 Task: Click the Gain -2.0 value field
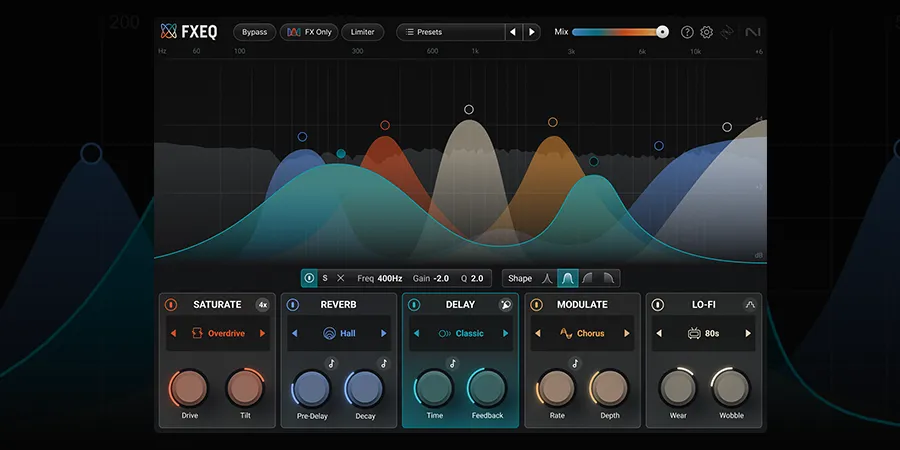point(430,278)
